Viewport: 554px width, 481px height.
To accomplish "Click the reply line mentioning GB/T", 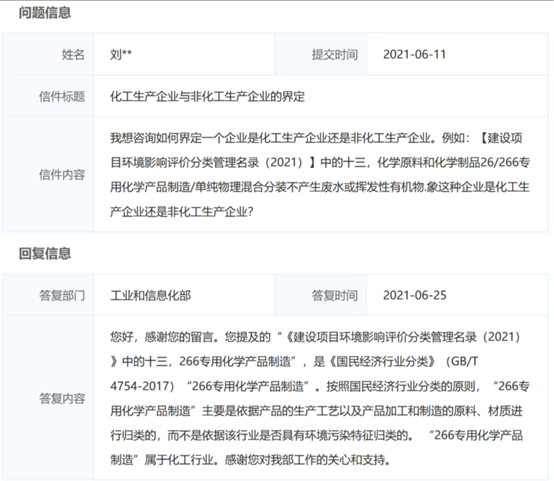I will click(x=294, y=362).
